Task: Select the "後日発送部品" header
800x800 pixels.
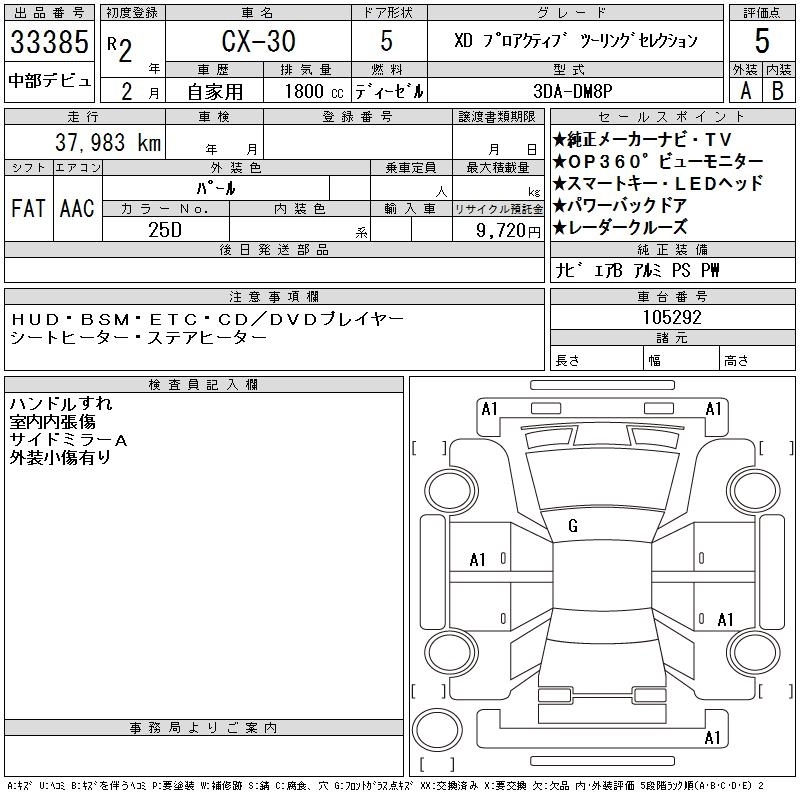Action: pos(274,249)
